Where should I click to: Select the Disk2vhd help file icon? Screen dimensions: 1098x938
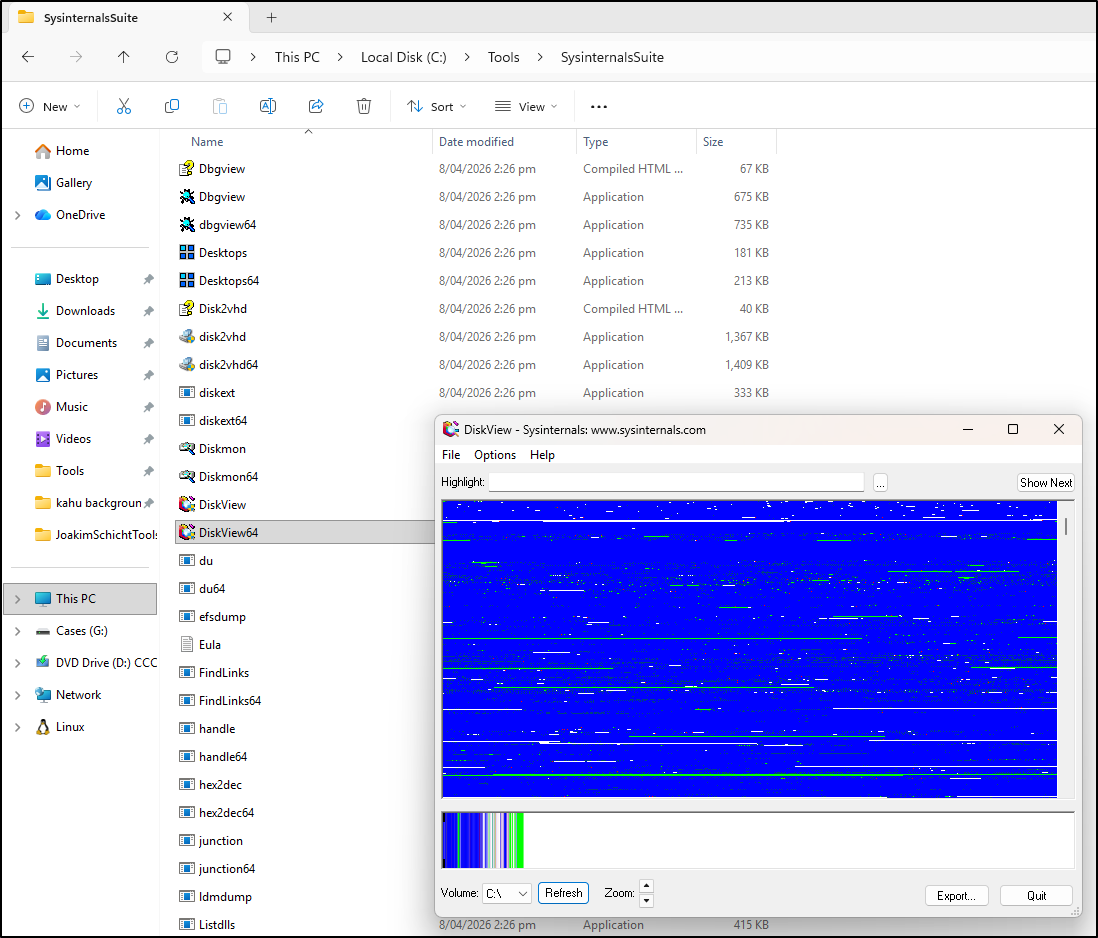tap(186, 309)
